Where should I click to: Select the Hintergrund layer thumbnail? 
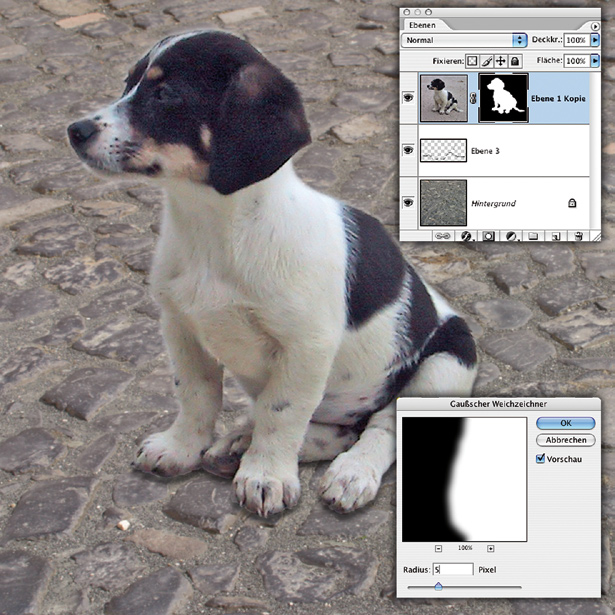[x=443, y=203]
